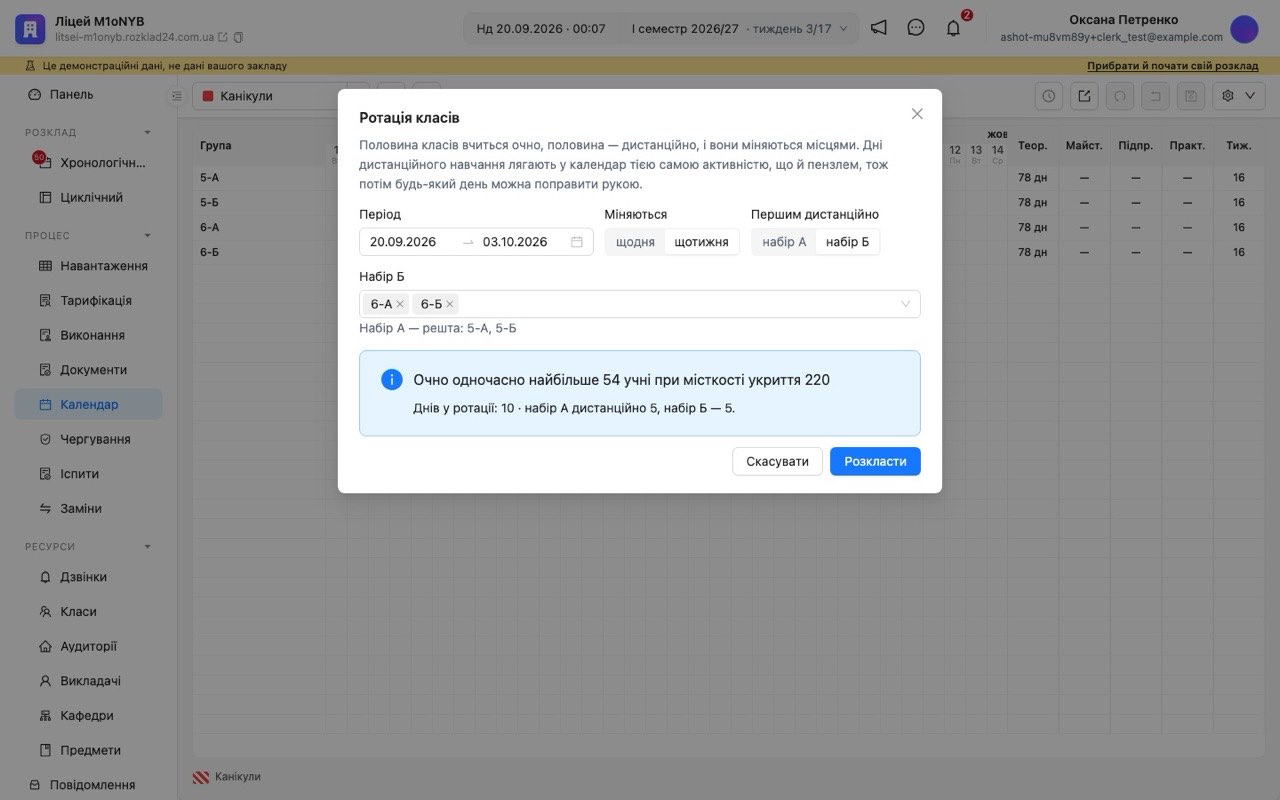Click the Розкласти button
Image resolution: width=1280 pixels, height=800 pixels.
(x=875, y=461)
